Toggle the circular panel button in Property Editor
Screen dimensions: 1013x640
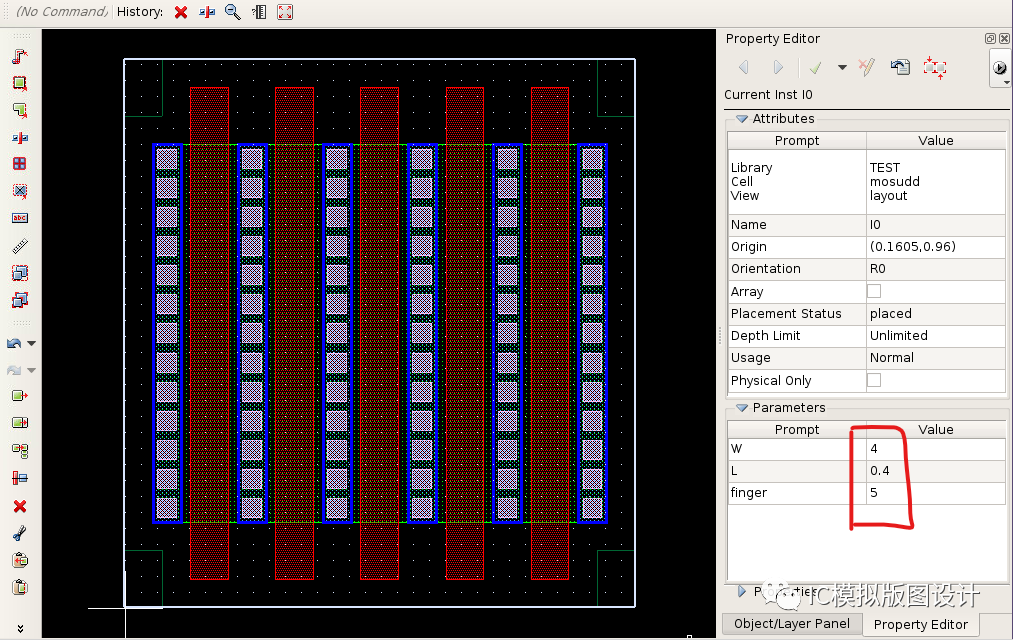[1000, 67]
